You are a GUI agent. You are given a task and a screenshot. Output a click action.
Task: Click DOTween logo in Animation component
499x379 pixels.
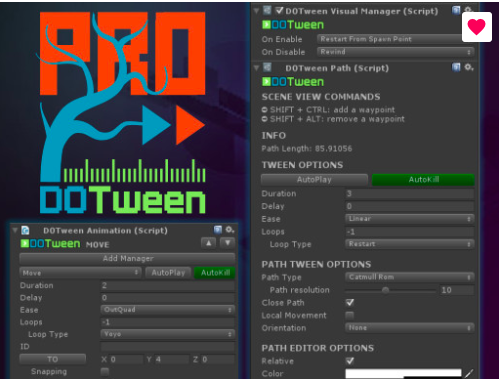50,244
